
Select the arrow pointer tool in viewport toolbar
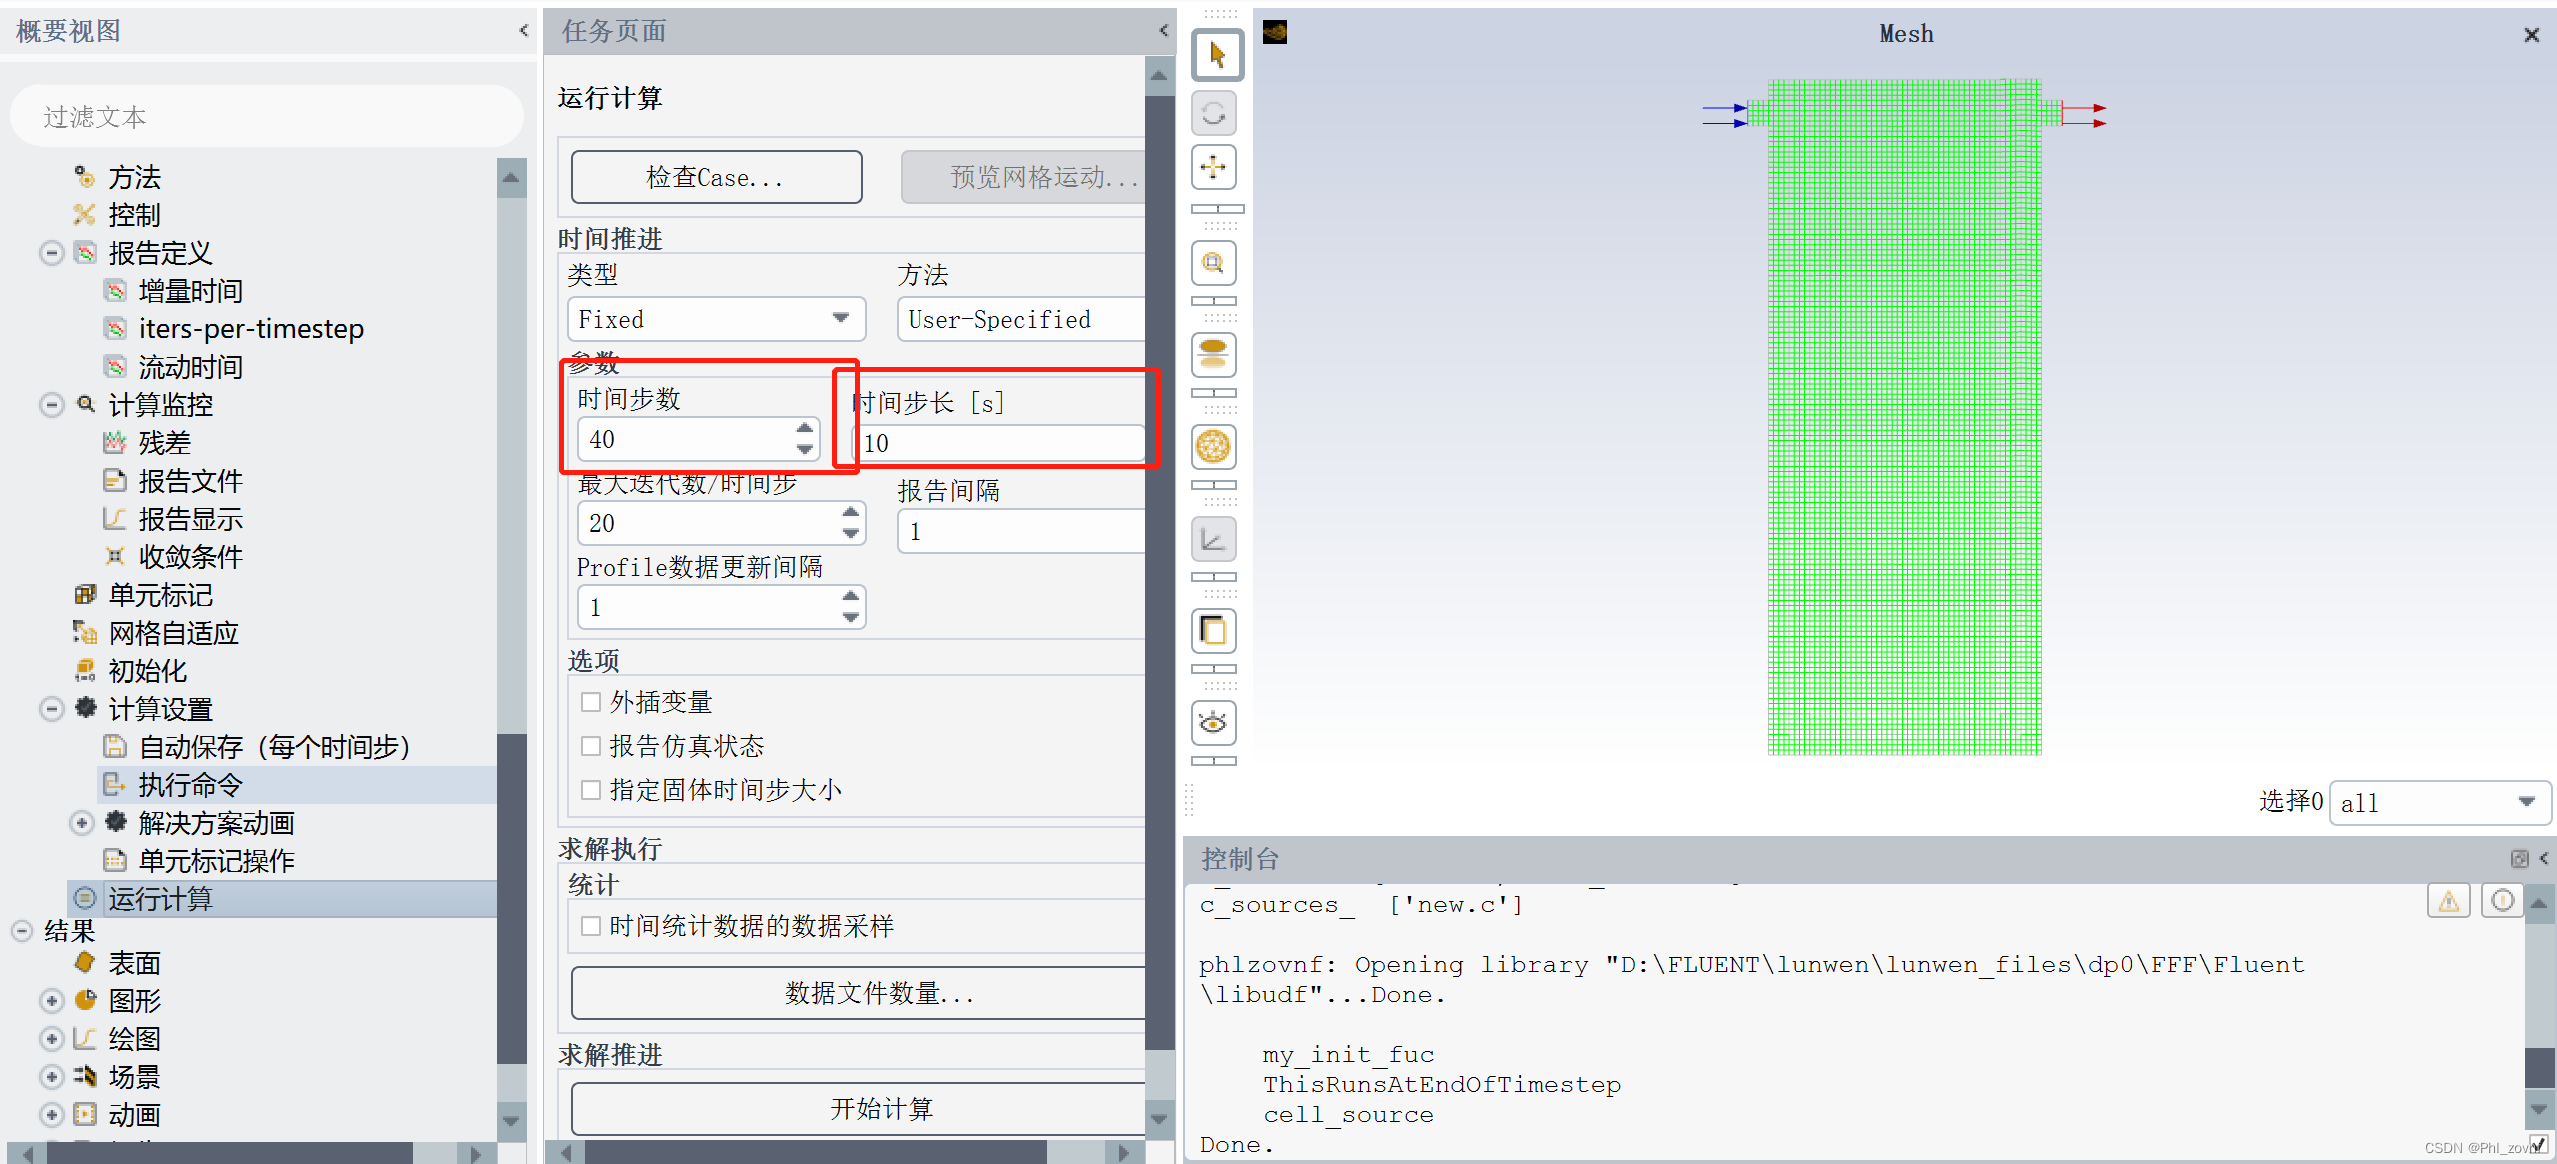[x=1216, y=55]
